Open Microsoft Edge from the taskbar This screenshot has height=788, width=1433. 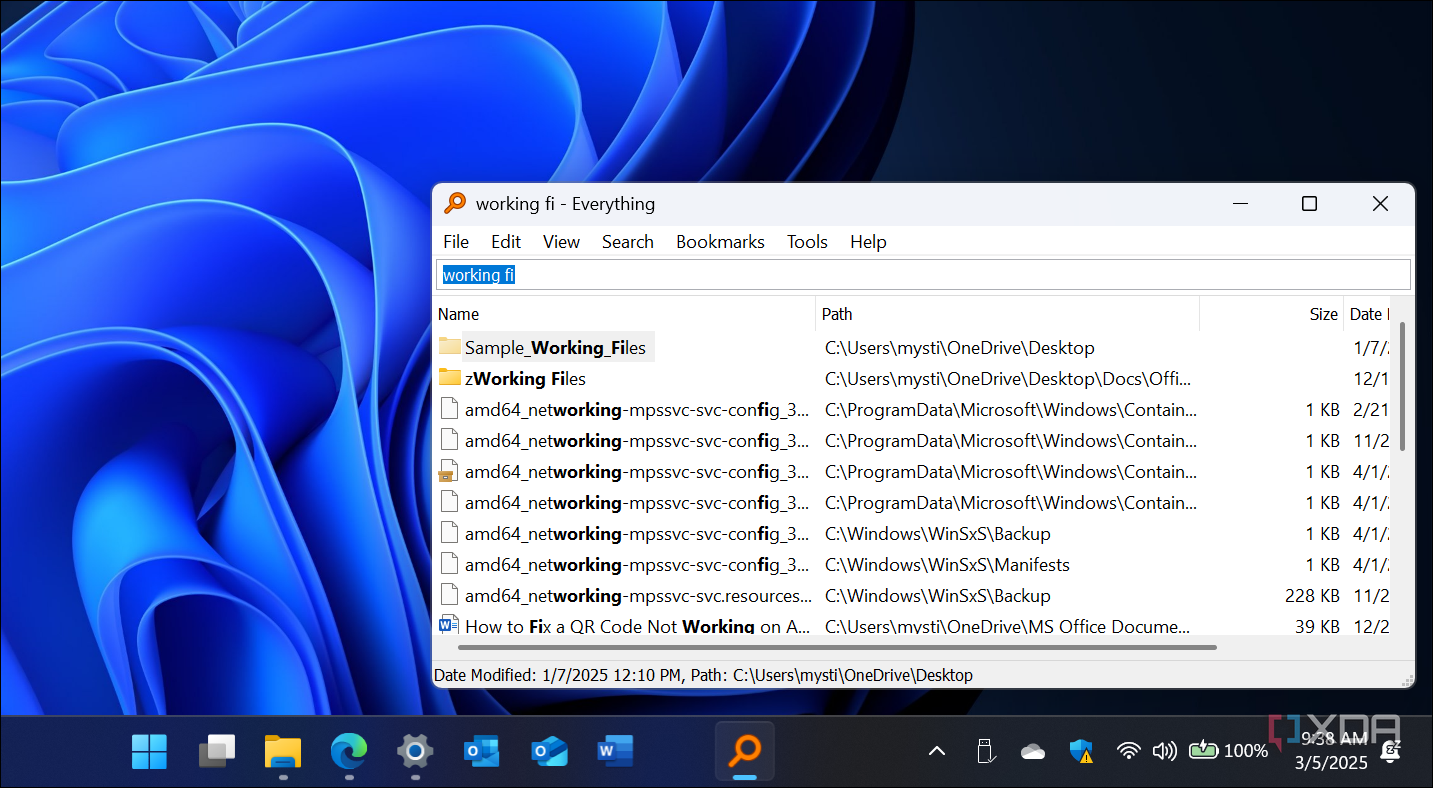coord(349,750)
